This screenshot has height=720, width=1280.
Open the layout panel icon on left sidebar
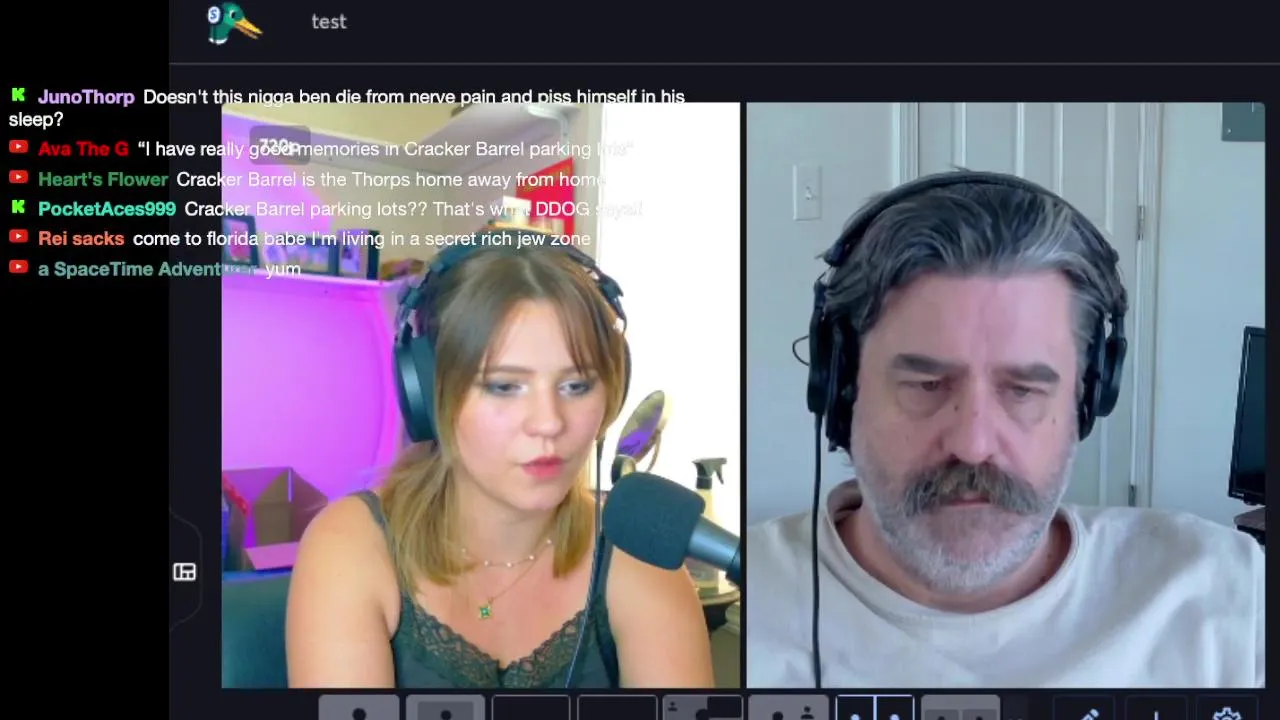click(184, 572)
